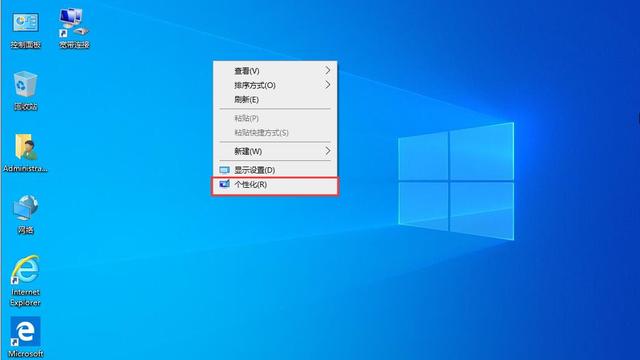Select the Internet Explorer desktop shortcut
Viewport: 640px width, 360px height.
click(x=25, y=270)
